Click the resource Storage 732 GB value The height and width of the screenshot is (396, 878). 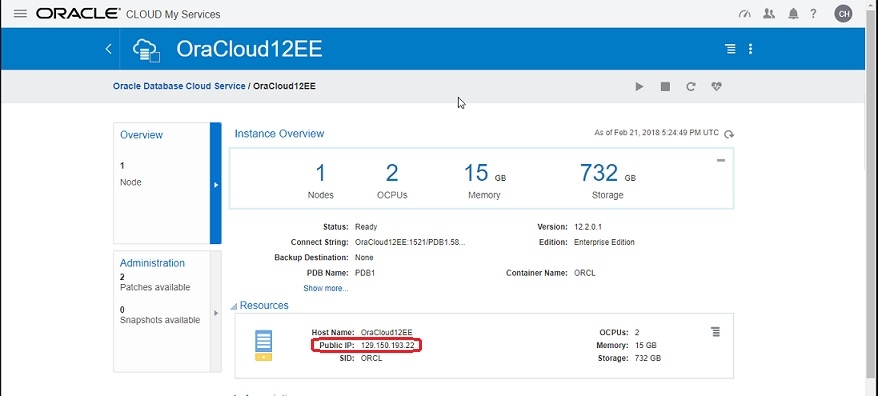coord(648,358)
